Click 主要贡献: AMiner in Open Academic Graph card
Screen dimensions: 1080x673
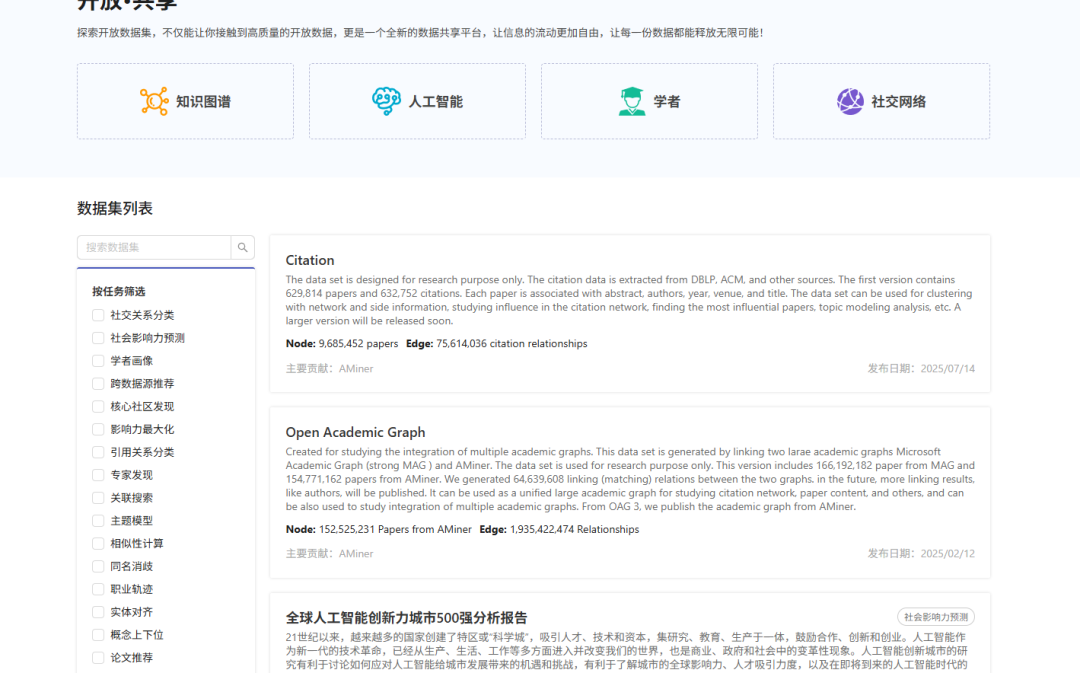(329, 553)
